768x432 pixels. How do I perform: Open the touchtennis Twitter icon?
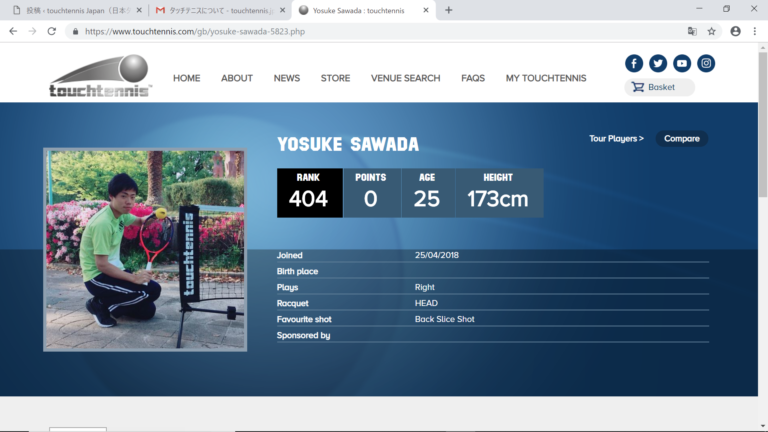pyautogui.click(x=658, y=63)
